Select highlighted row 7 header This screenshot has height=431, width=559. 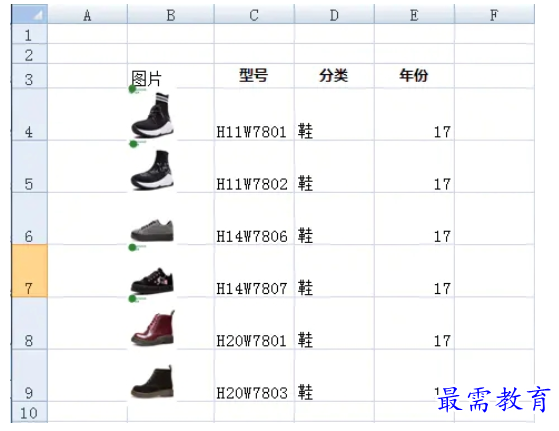click(x=30, y=271)
